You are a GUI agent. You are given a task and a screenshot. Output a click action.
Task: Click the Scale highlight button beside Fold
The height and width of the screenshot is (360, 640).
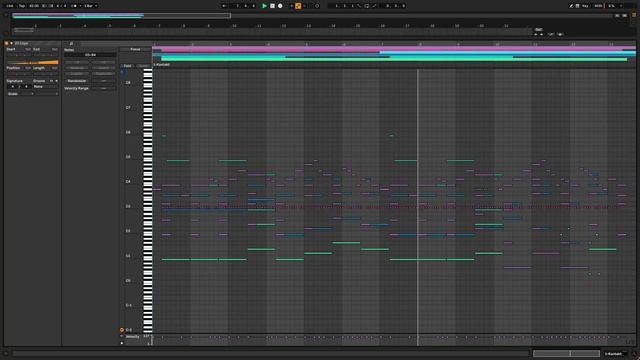pos(143,66)
